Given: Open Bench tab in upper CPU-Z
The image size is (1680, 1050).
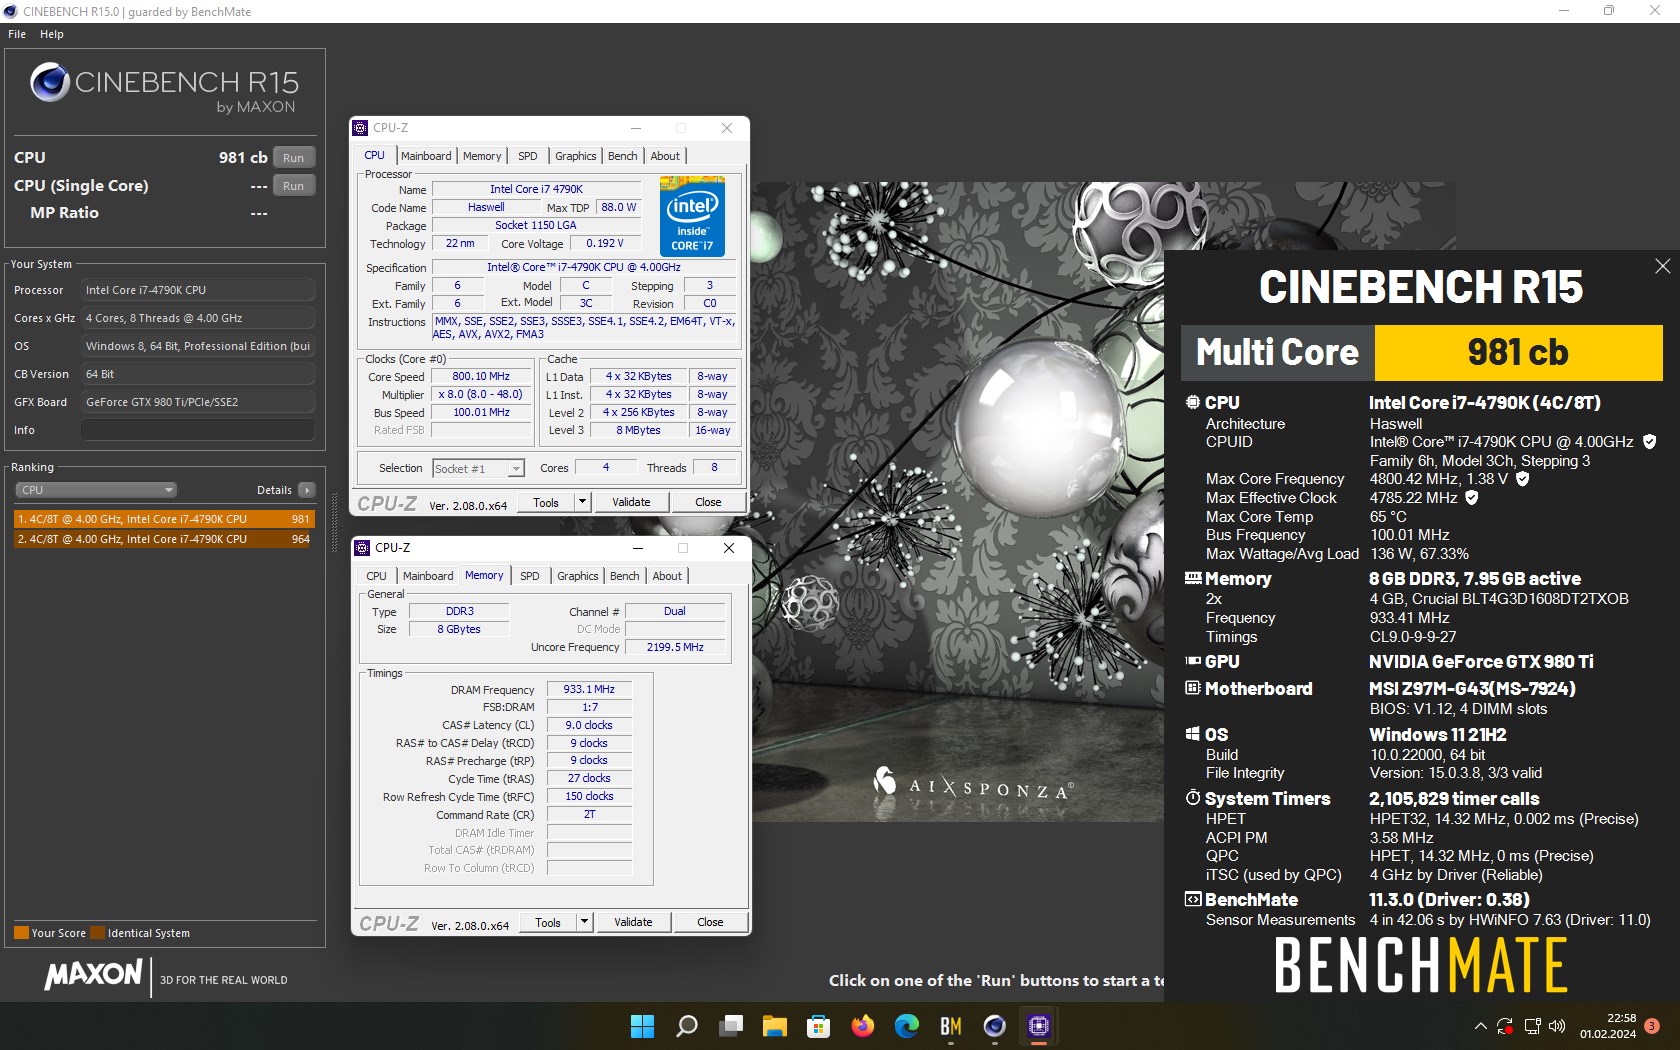Looking at the screenshot, I should (623, 156).
